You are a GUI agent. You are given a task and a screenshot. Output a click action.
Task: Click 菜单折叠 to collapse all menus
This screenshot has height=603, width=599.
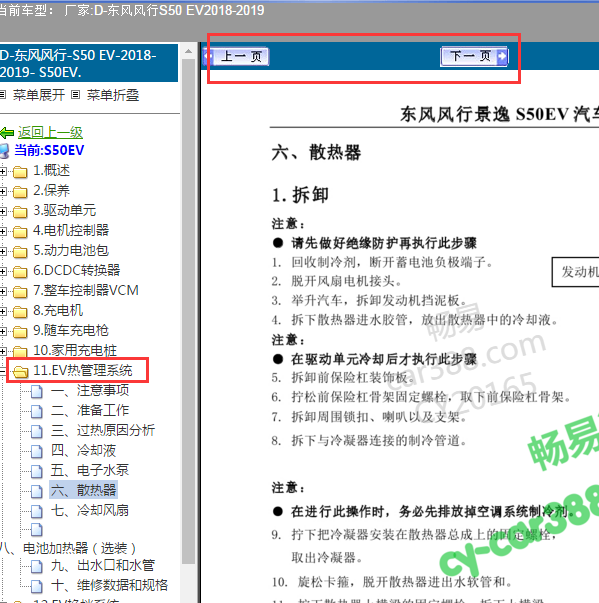(113, 95)
